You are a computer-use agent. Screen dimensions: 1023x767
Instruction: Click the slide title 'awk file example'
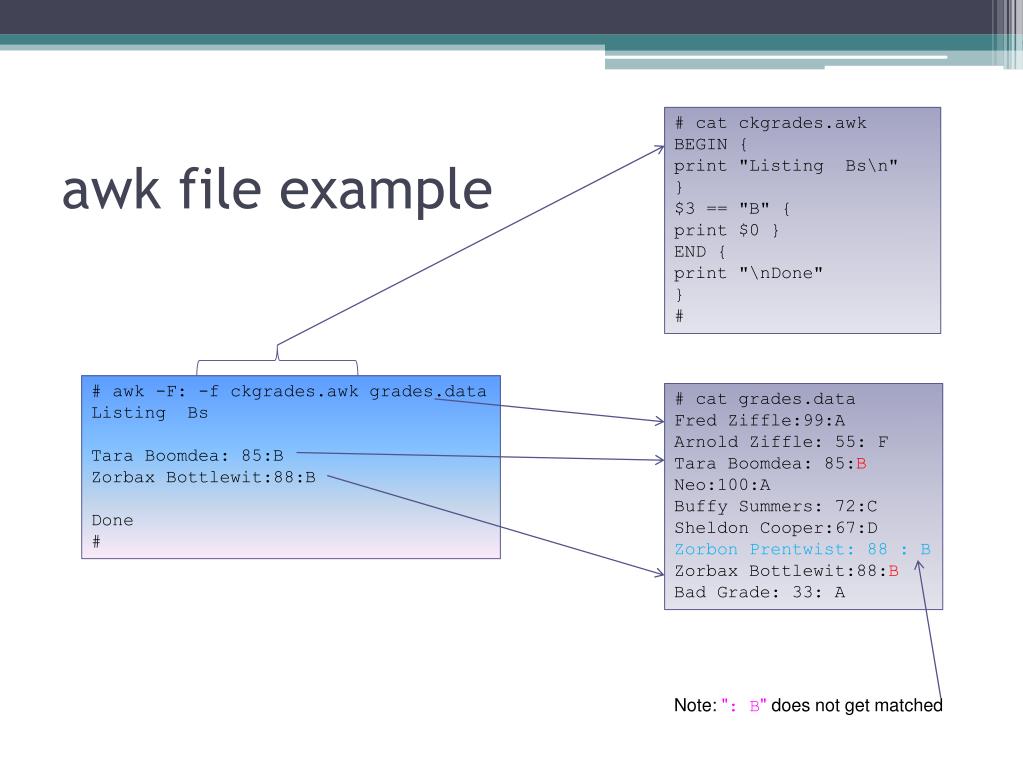tap(277, 189)
